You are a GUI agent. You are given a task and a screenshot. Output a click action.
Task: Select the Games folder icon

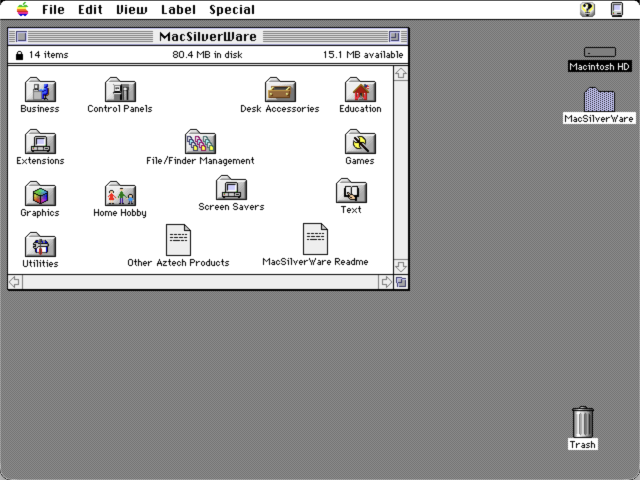[x=360, y=141]
